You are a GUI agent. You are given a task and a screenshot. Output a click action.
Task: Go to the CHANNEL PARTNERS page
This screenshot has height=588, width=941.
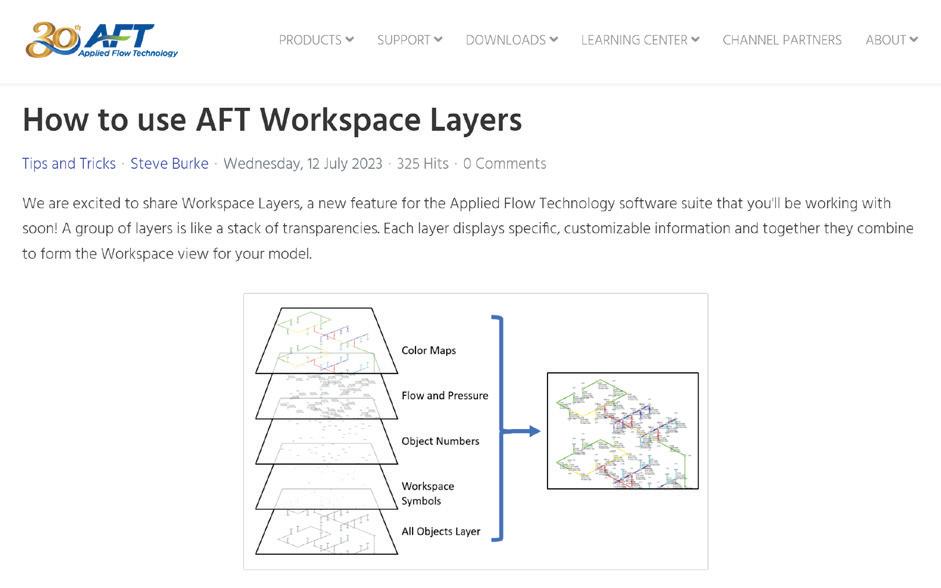pos(782,40)
